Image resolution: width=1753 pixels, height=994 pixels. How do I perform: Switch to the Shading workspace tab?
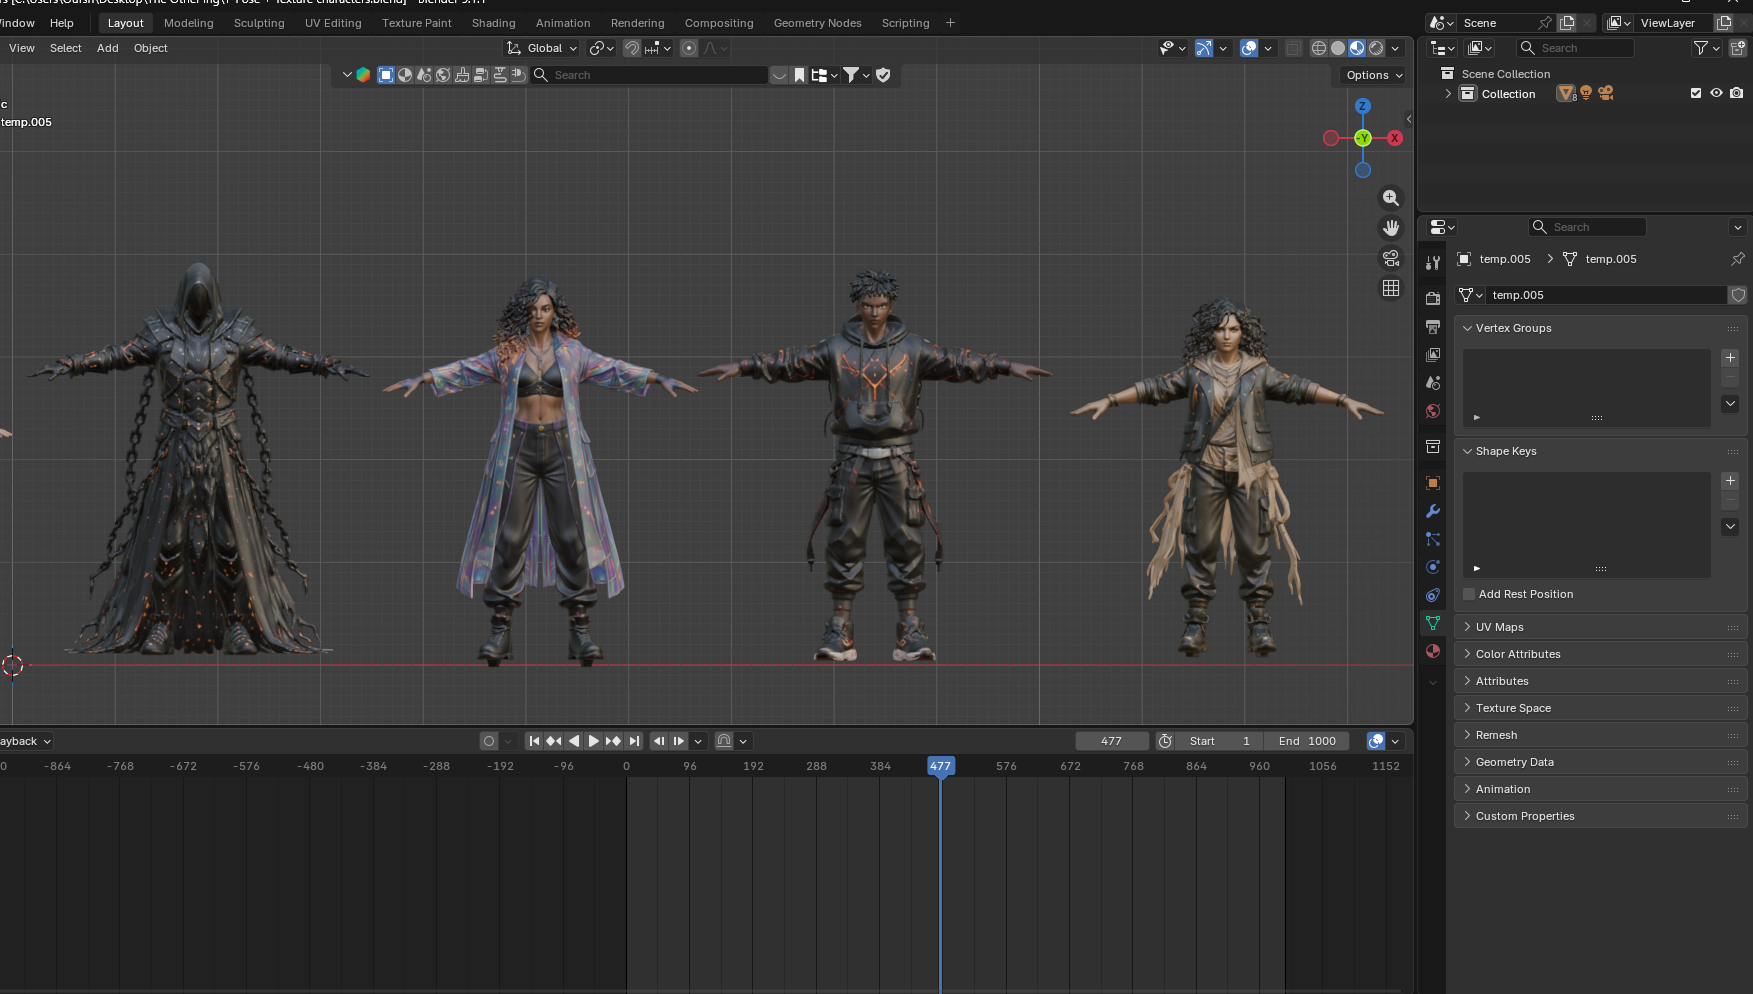pos(494,23)
